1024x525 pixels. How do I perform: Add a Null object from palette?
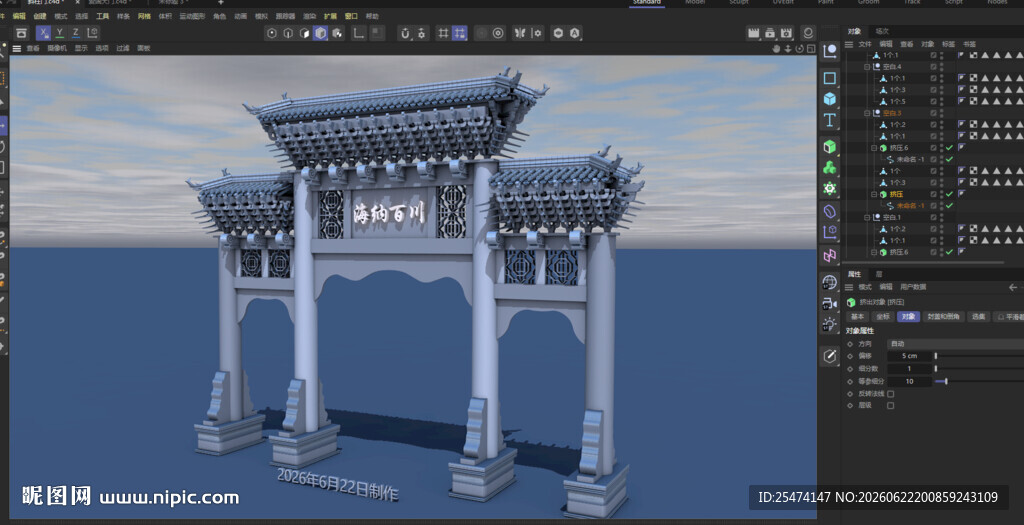[830, 52]
